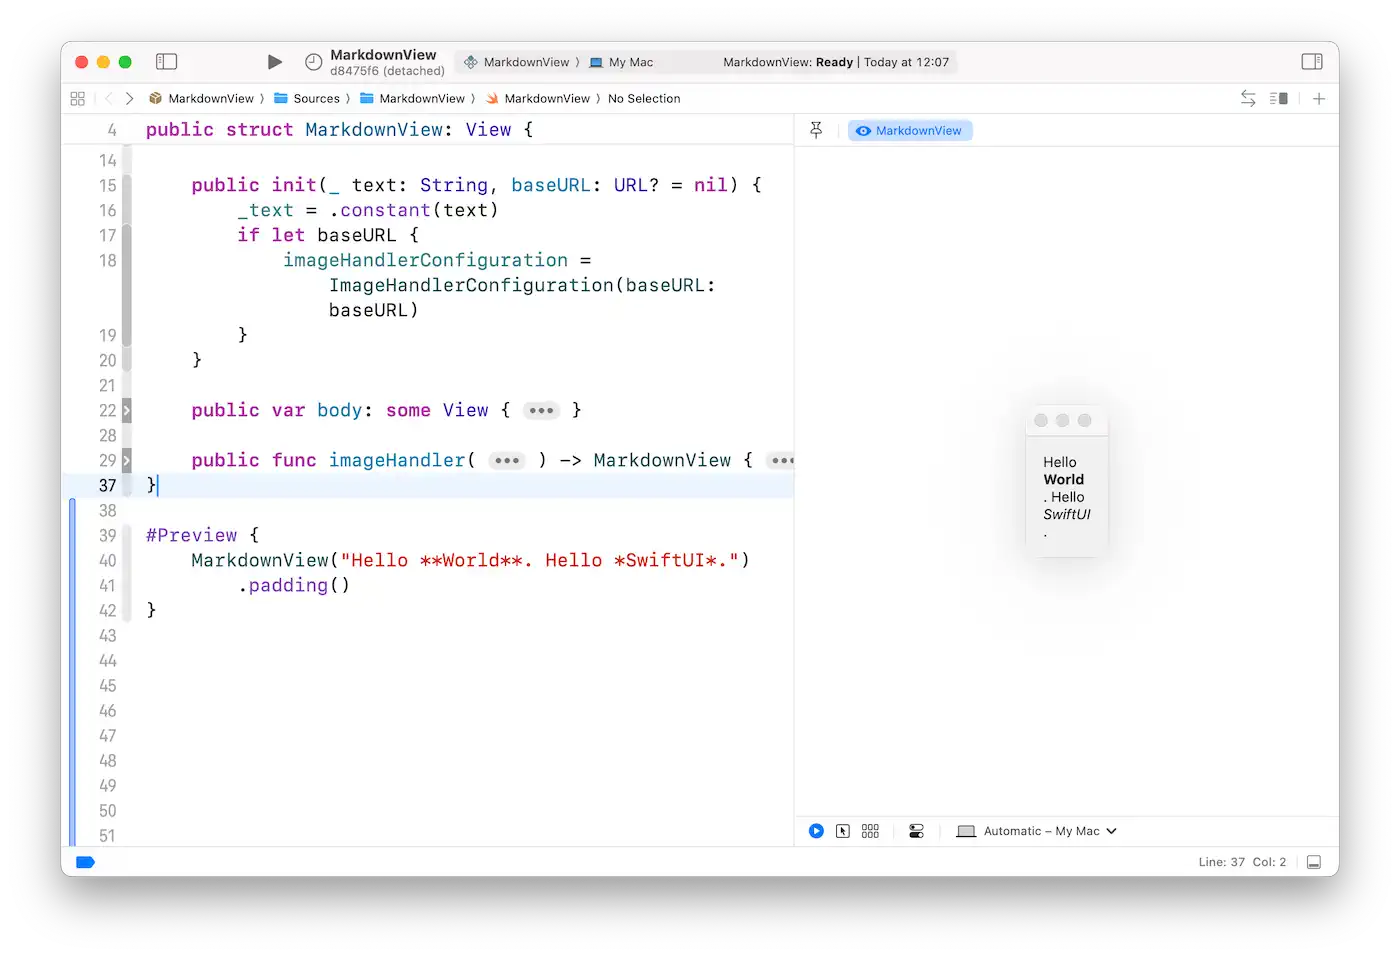This screenshot has height=957, width=1400.
Task: Open the related items grid menu
Action: click(78, 99)
